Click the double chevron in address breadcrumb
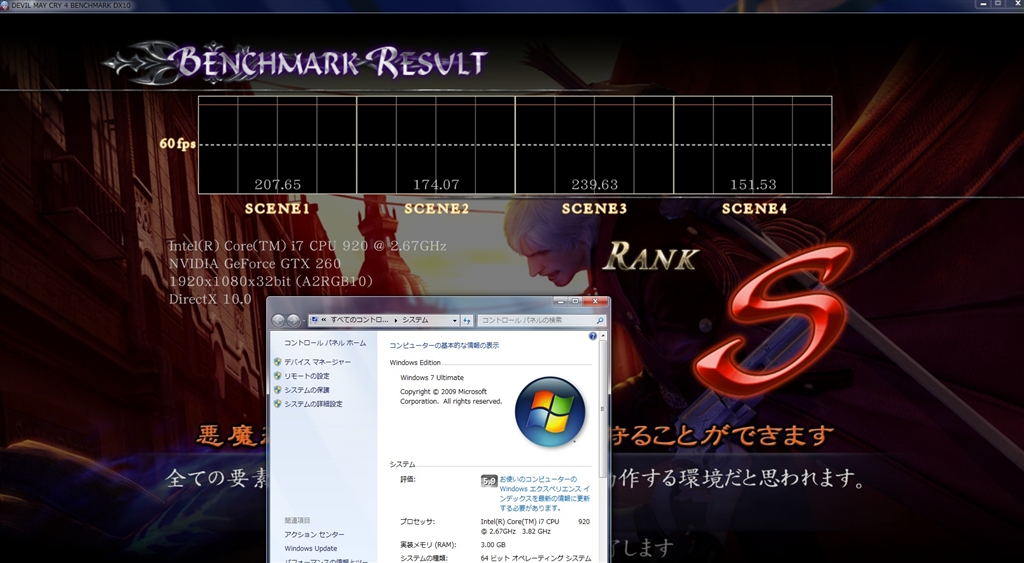 coord(324,320)
